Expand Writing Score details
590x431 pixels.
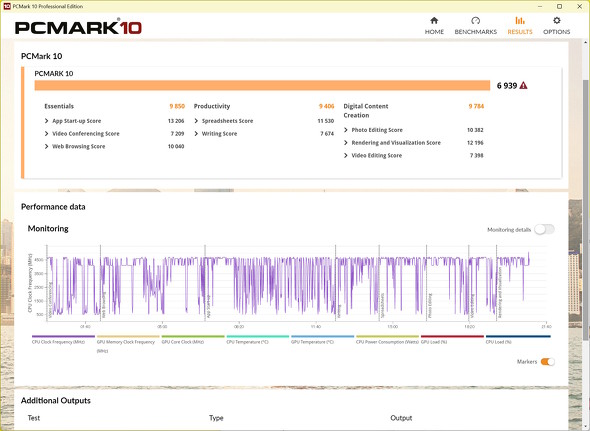click(196, 134)
